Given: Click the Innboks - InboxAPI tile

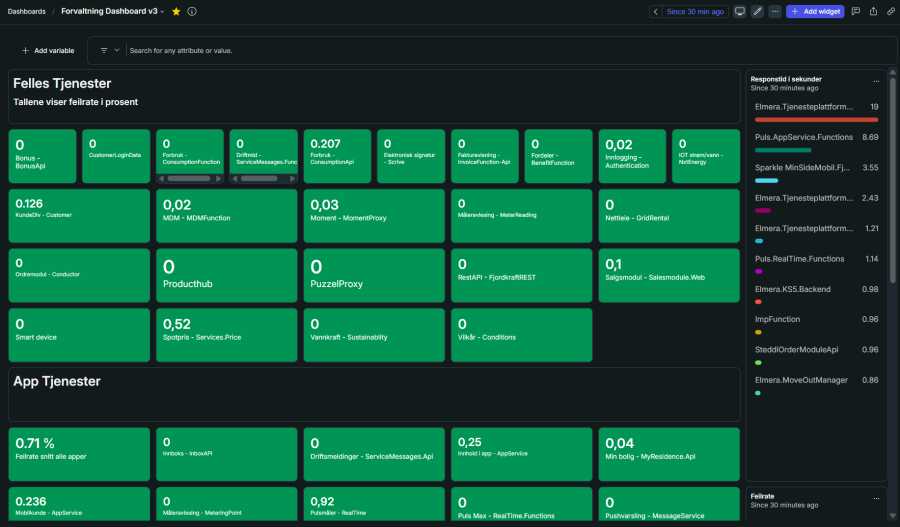Looking at the screenshot, I should pyautogui.click(x=227, y=454).
